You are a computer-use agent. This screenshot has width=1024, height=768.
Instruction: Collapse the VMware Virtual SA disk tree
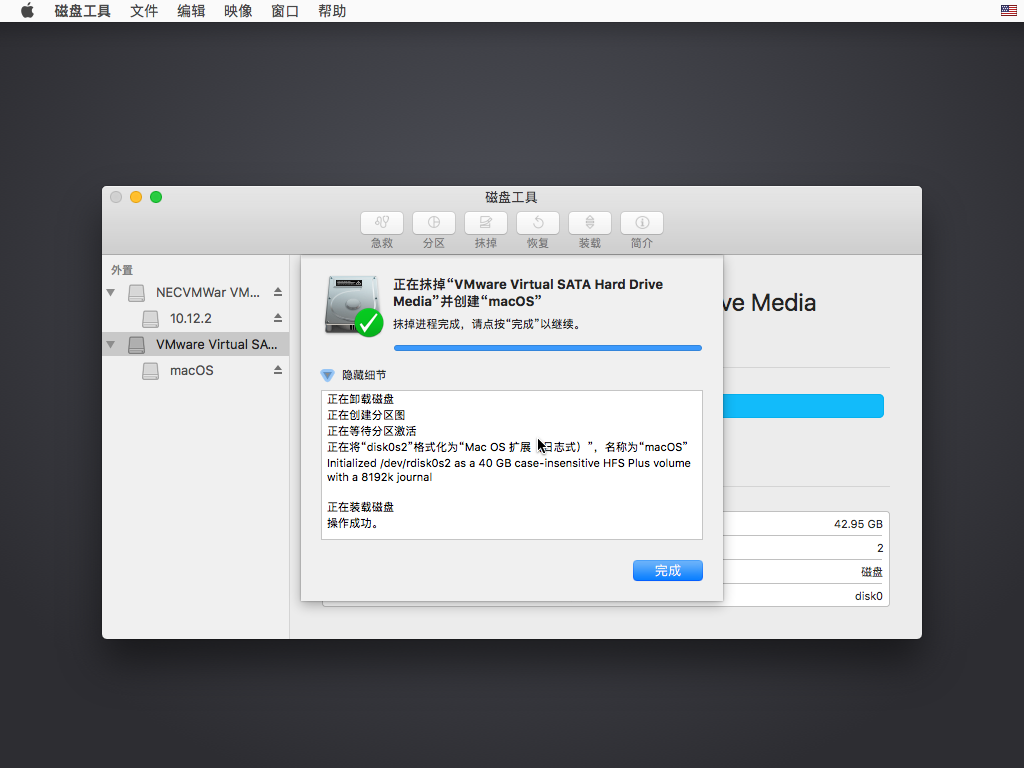tap(111, 344)
